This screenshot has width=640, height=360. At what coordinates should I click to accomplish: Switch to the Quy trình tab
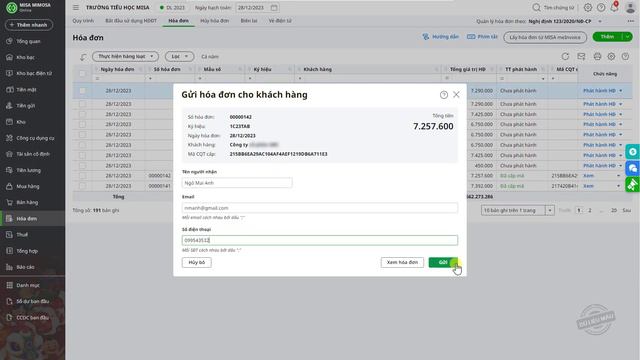point(83,21)
